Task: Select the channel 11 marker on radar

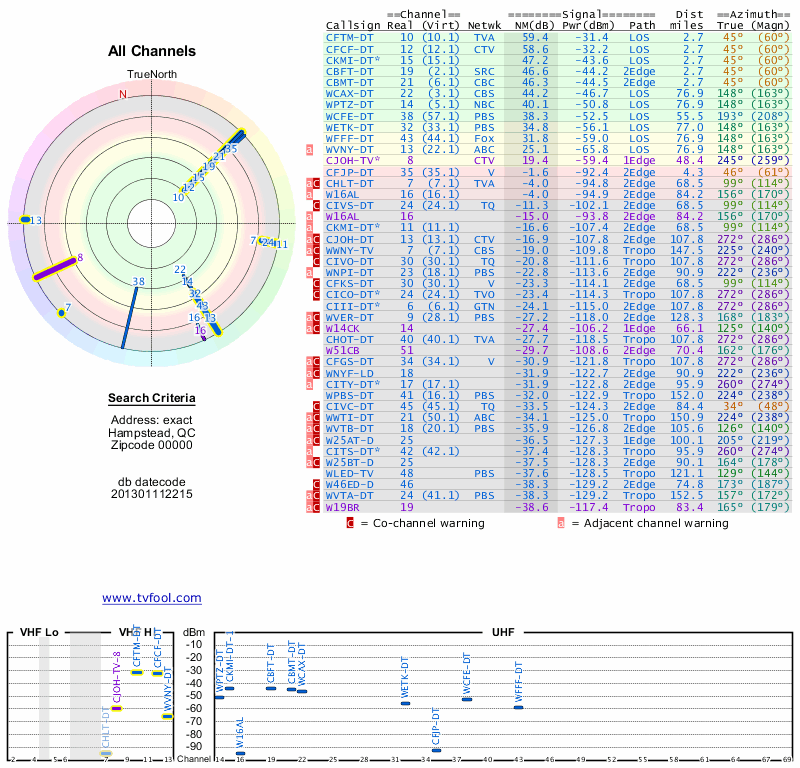Action: pyautogui.click(x=281, y=244)
